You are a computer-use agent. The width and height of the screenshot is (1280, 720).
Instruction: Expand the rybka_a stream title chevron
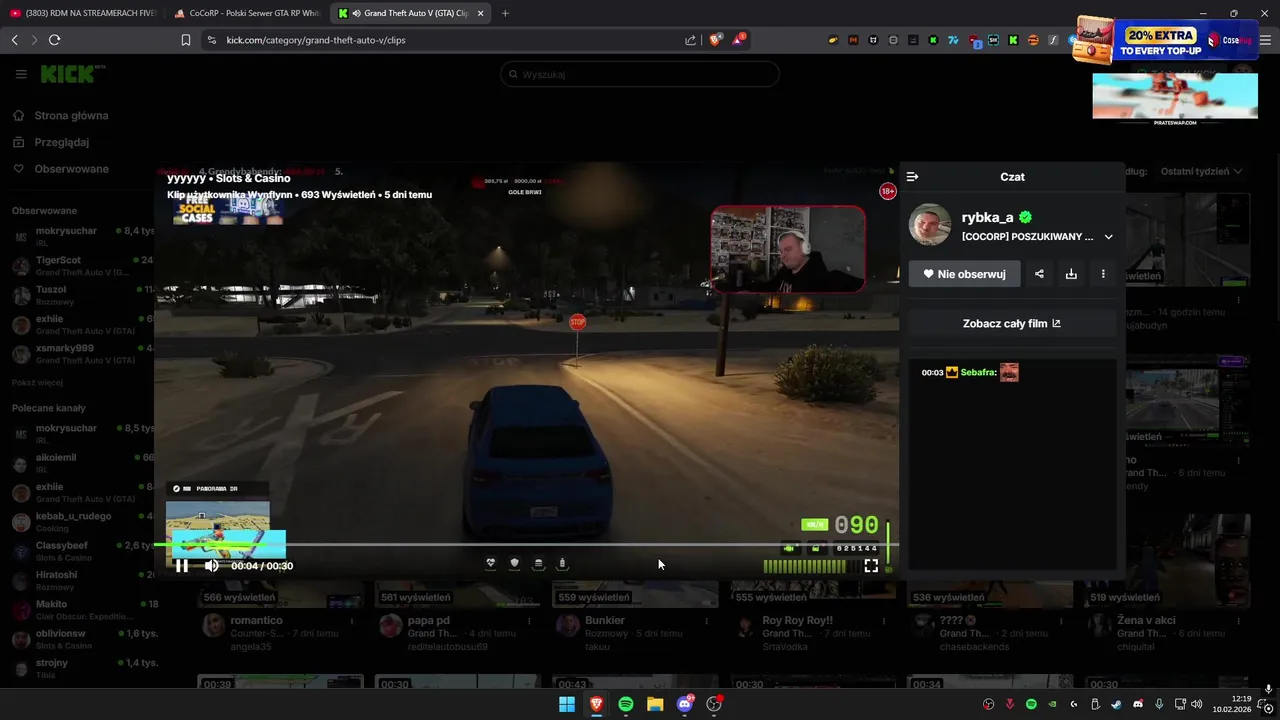(1108, 237)
